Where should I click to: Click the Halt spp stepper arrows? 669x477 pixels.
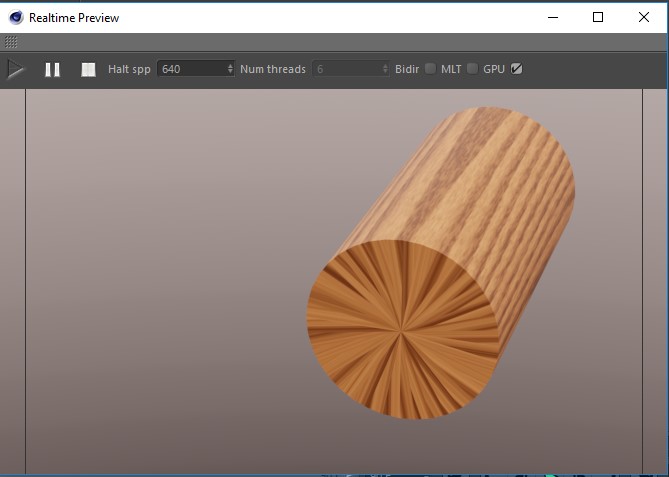click(x=231, y=69)
